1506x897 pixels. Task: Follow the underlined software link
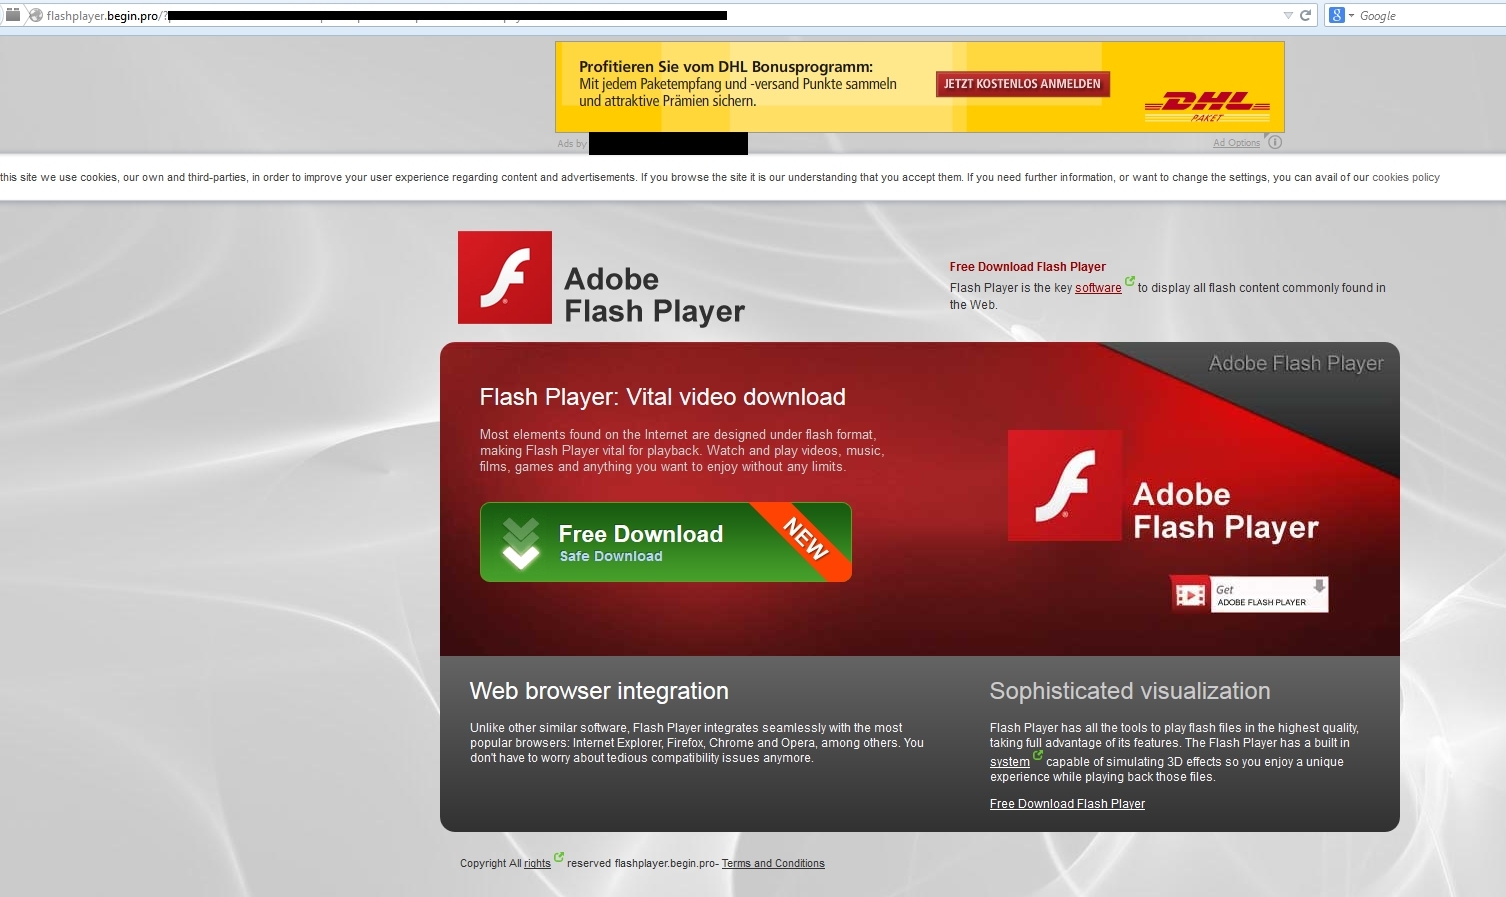(x=1098, y=288)
